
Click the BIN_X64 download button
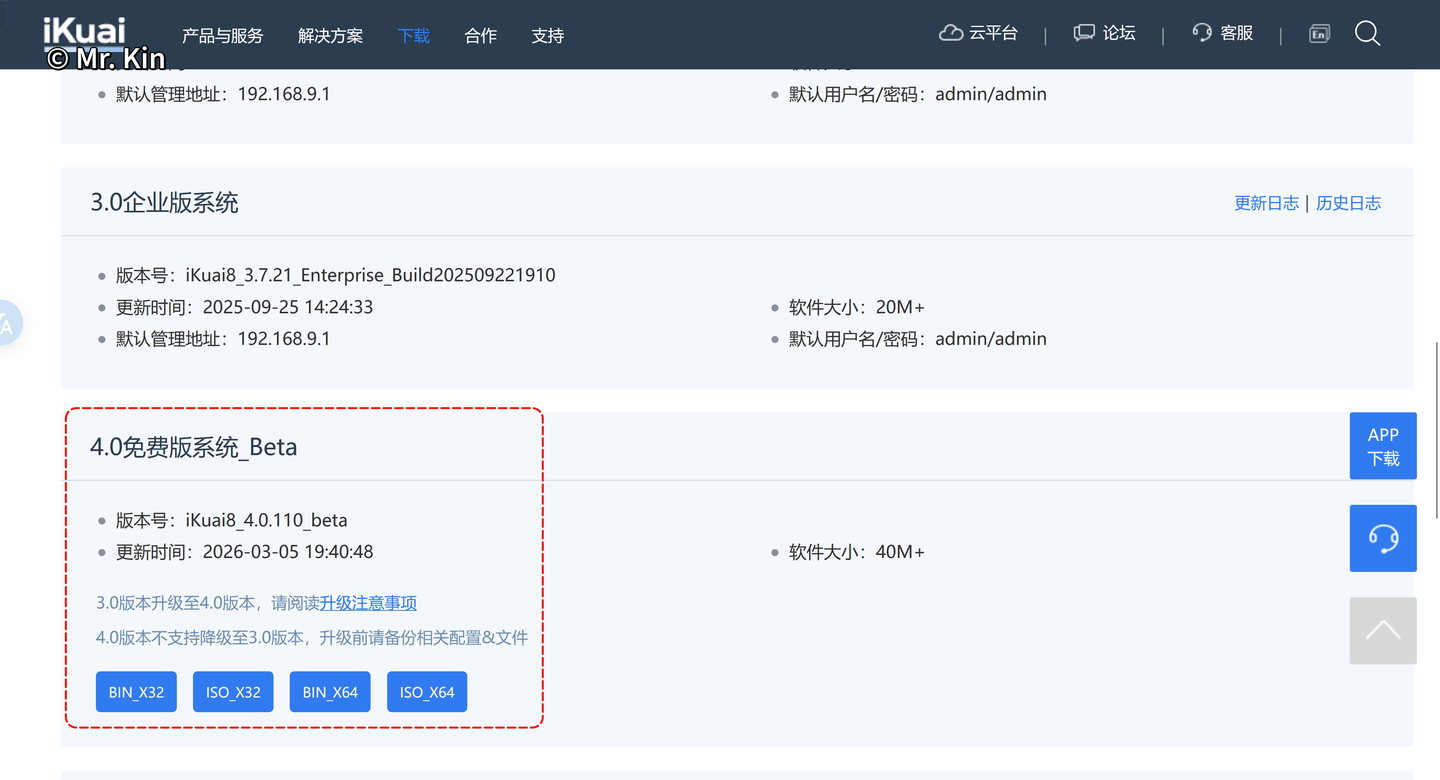tap(330, 692)
